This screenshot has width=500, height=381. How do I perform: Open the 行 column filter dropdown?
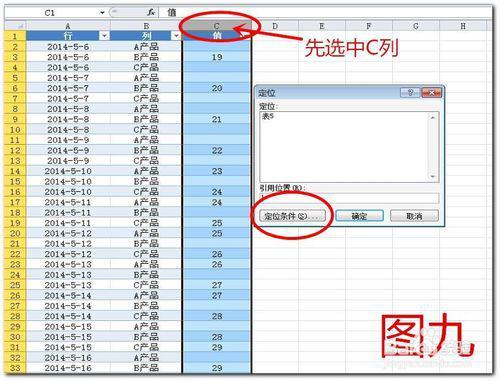click(x=104, y=36)
